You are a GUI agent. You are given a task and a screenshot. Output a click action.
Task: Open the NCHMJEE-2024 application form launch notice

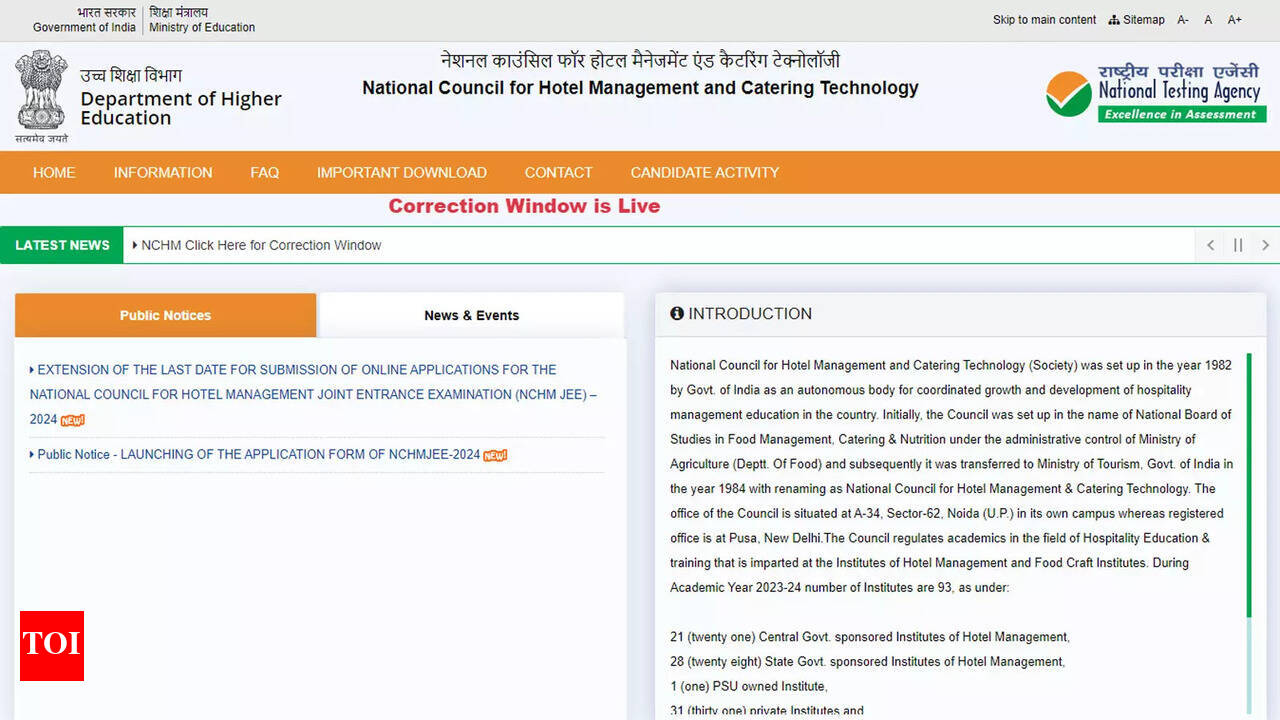coord(258,454)
